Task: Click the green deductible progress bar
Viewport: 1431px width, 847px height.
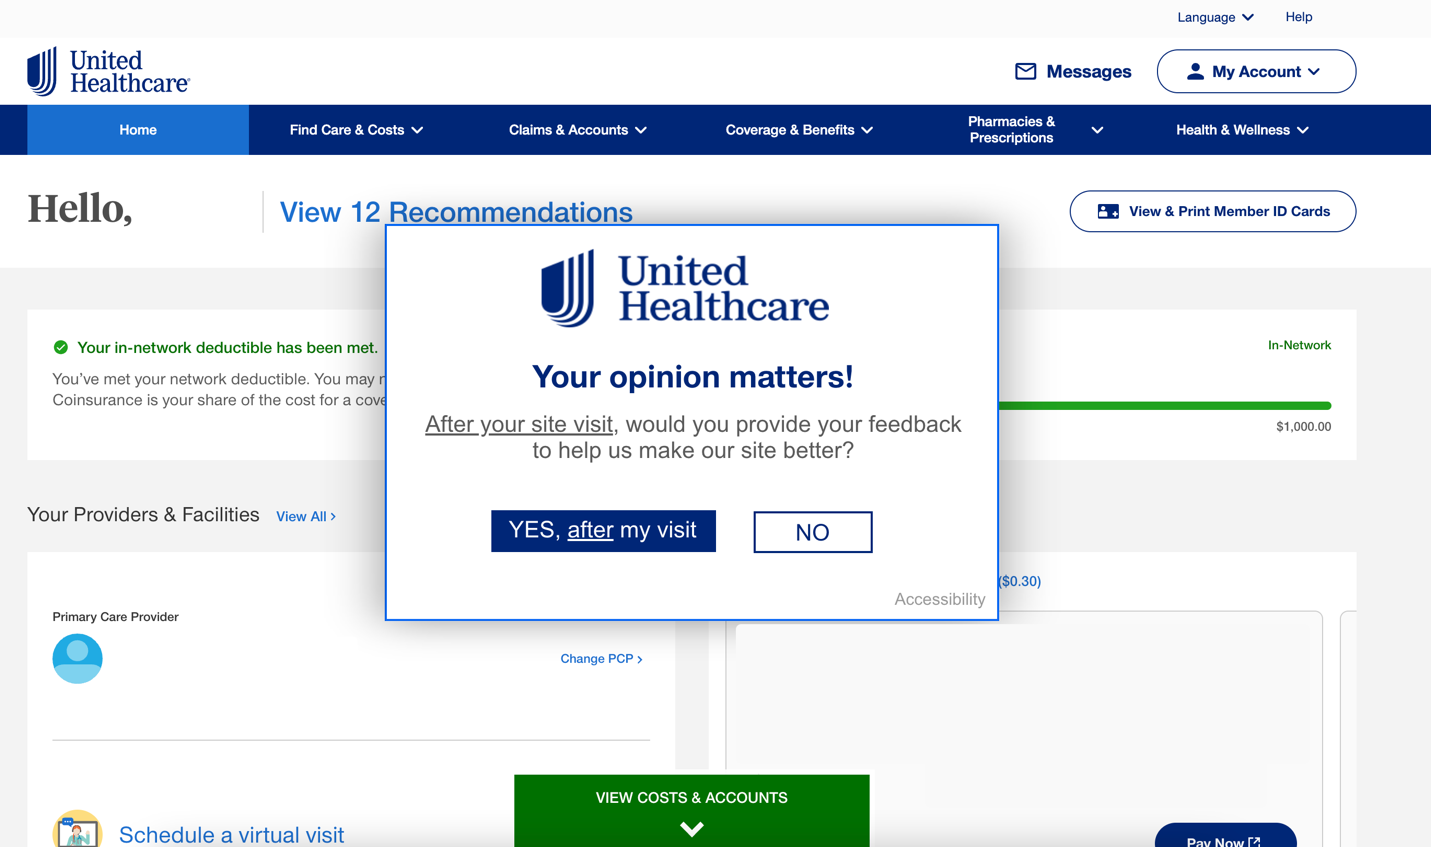Action: [1164, 405]
